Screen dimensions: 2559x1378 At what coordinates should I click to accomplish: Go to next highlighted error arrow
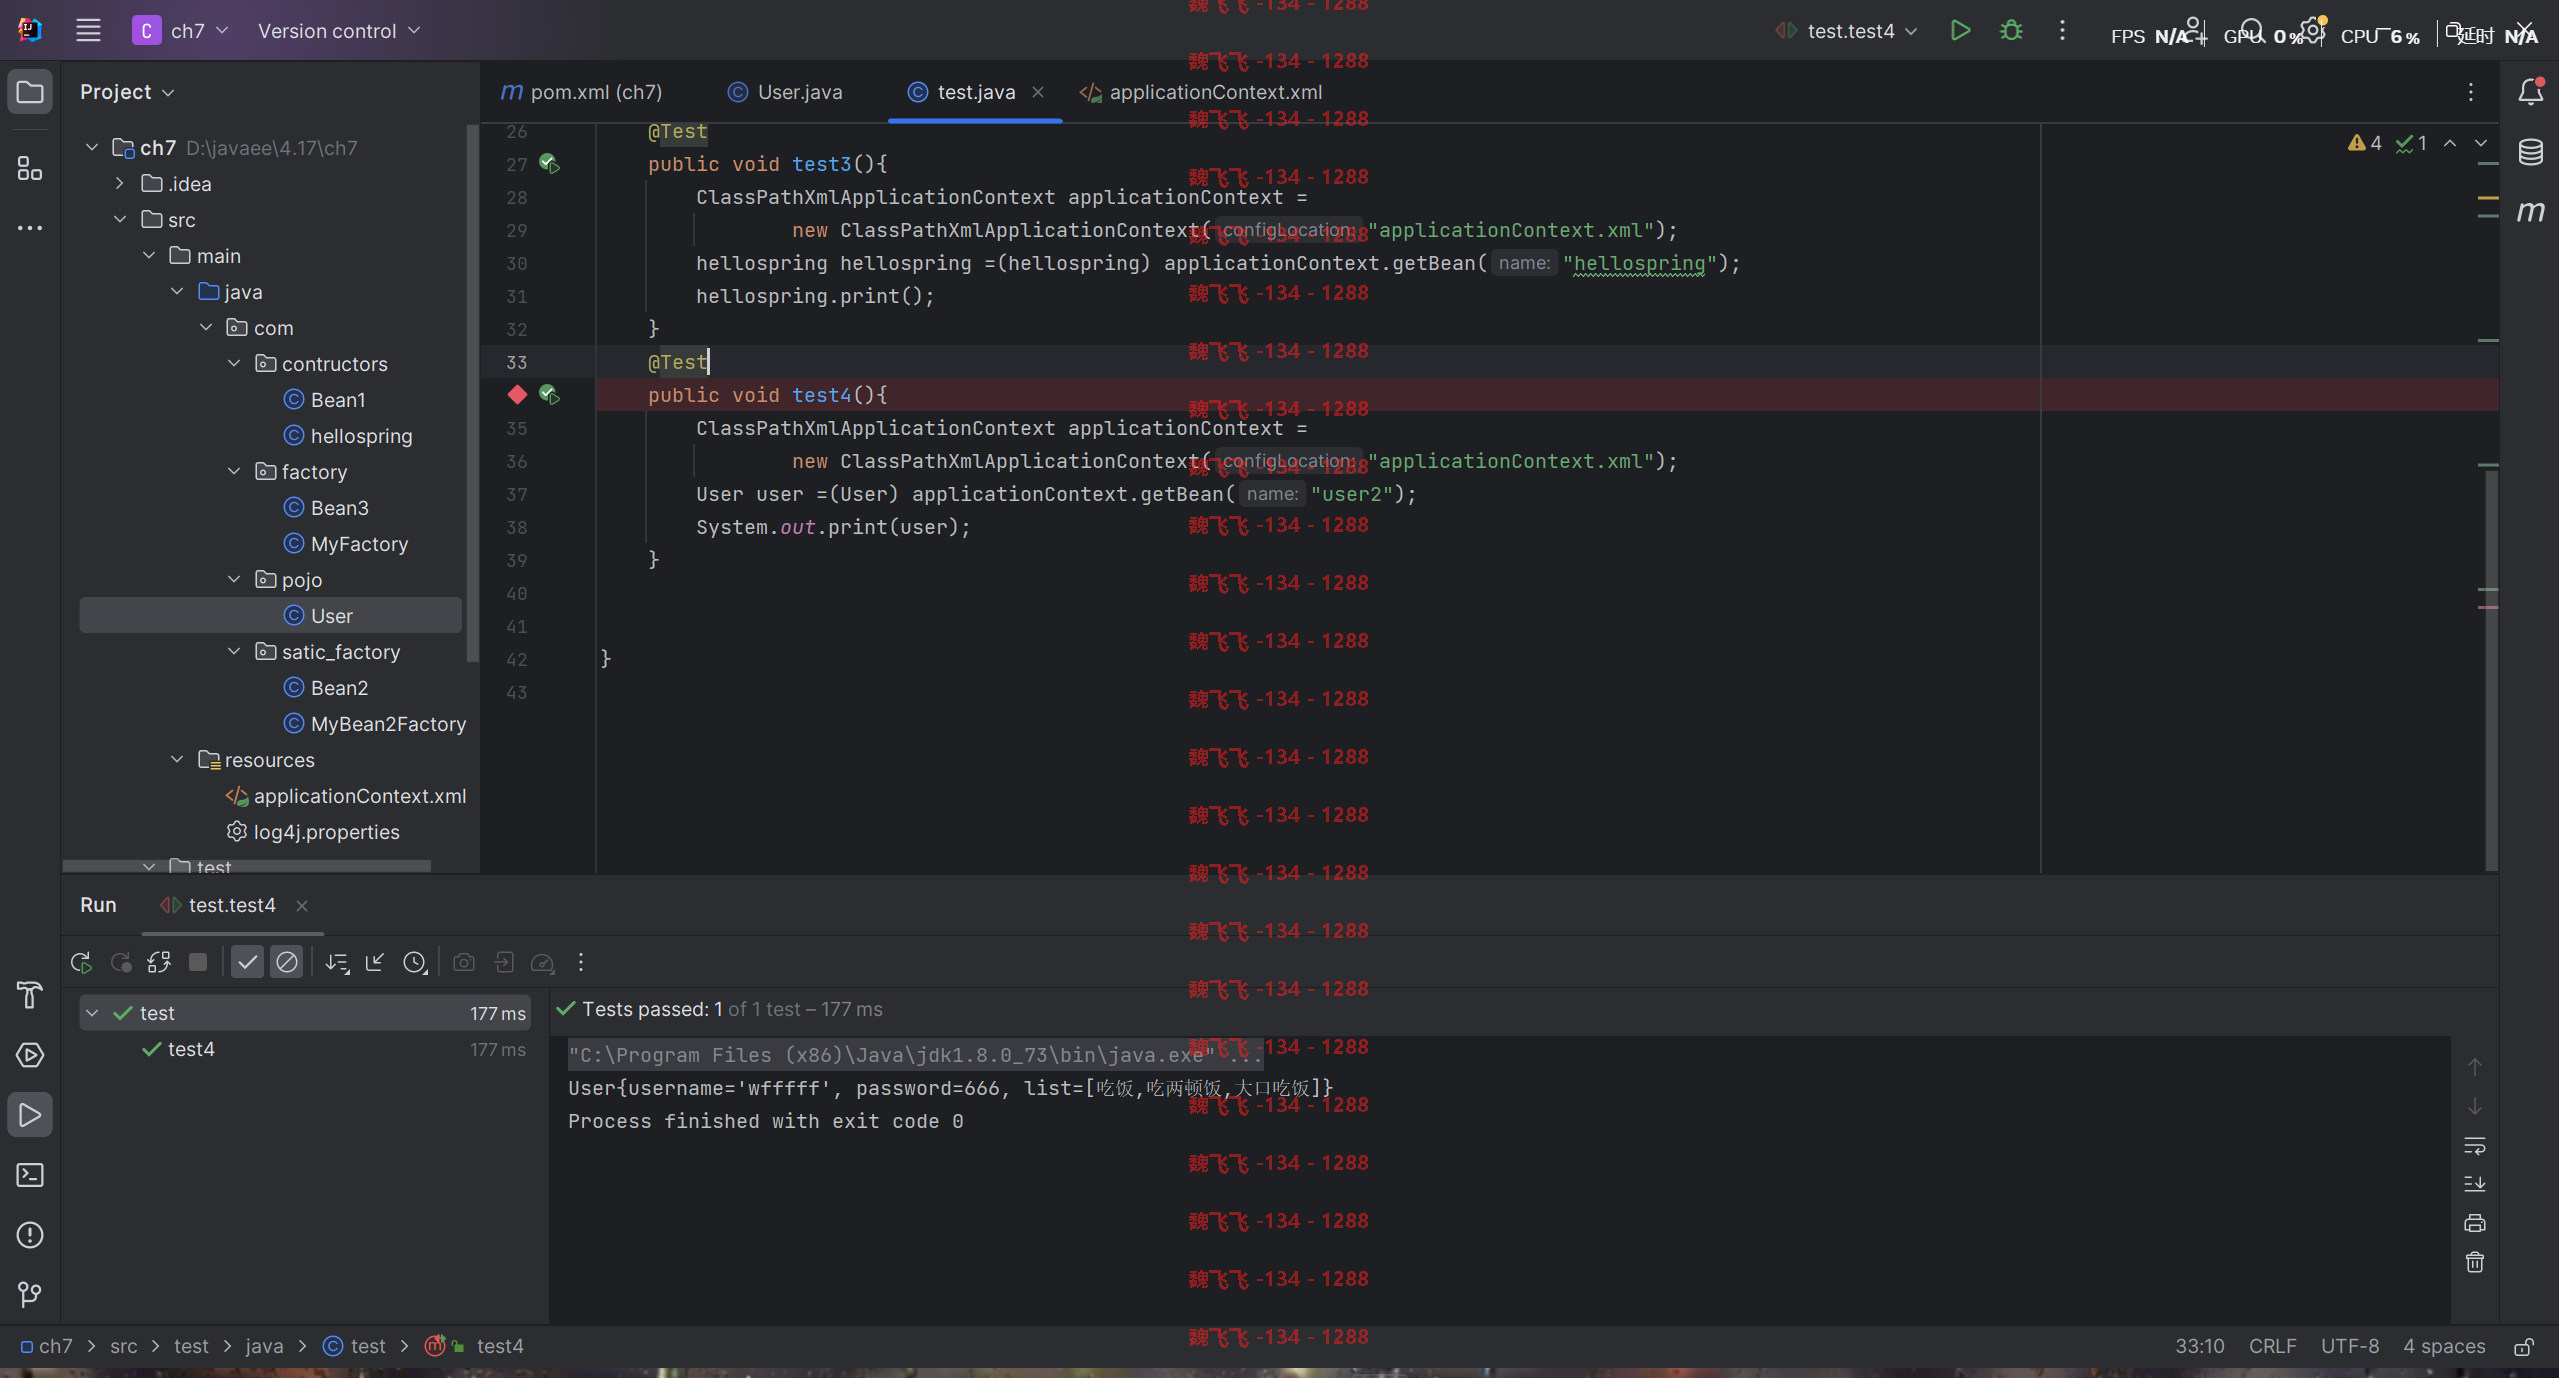[2481, 144]
